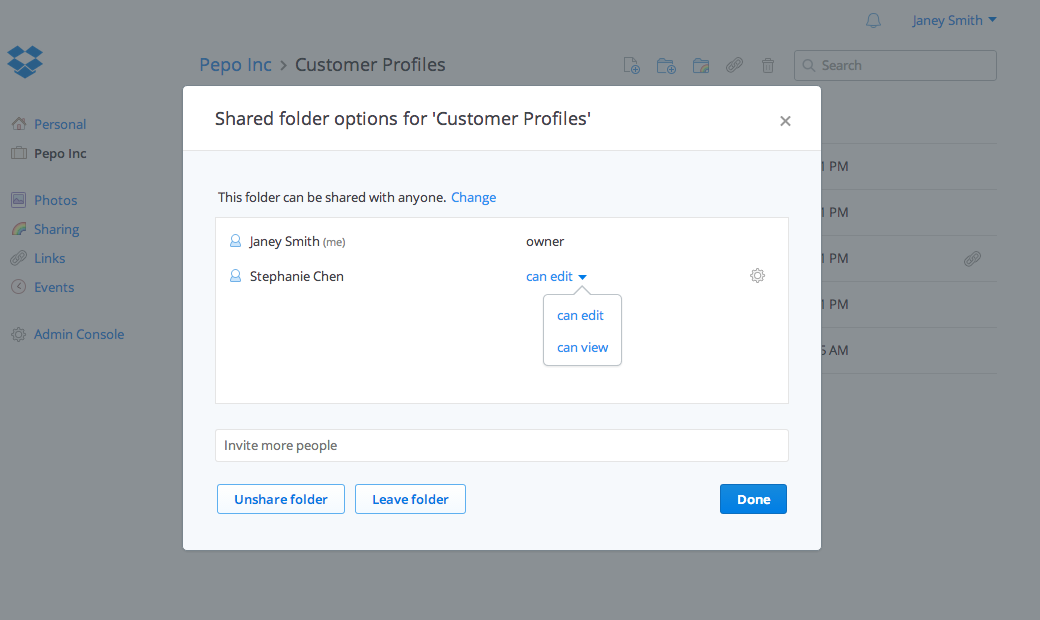Open the notifications bell icon
Image resolution: width=1040 pixels, height=620 pixels.
[874, 21]
